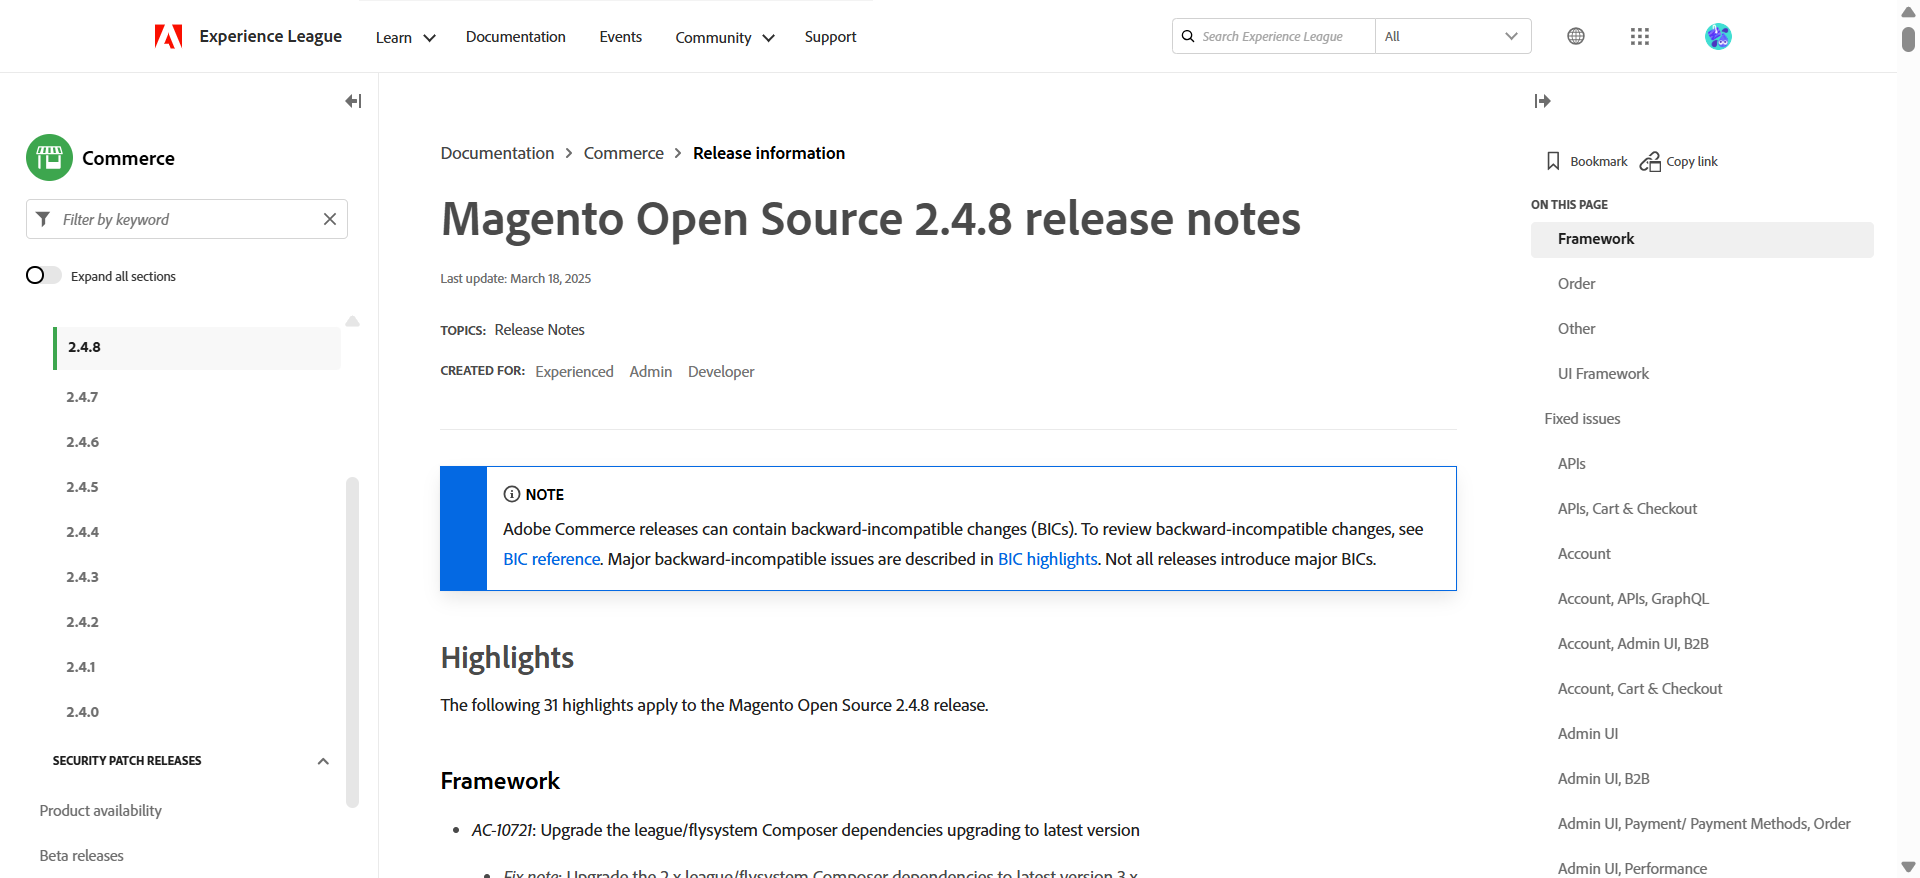This screenshot has width=1920, height=878.
Task: Jump to Fixed issues section
Action: [1582, 419]
